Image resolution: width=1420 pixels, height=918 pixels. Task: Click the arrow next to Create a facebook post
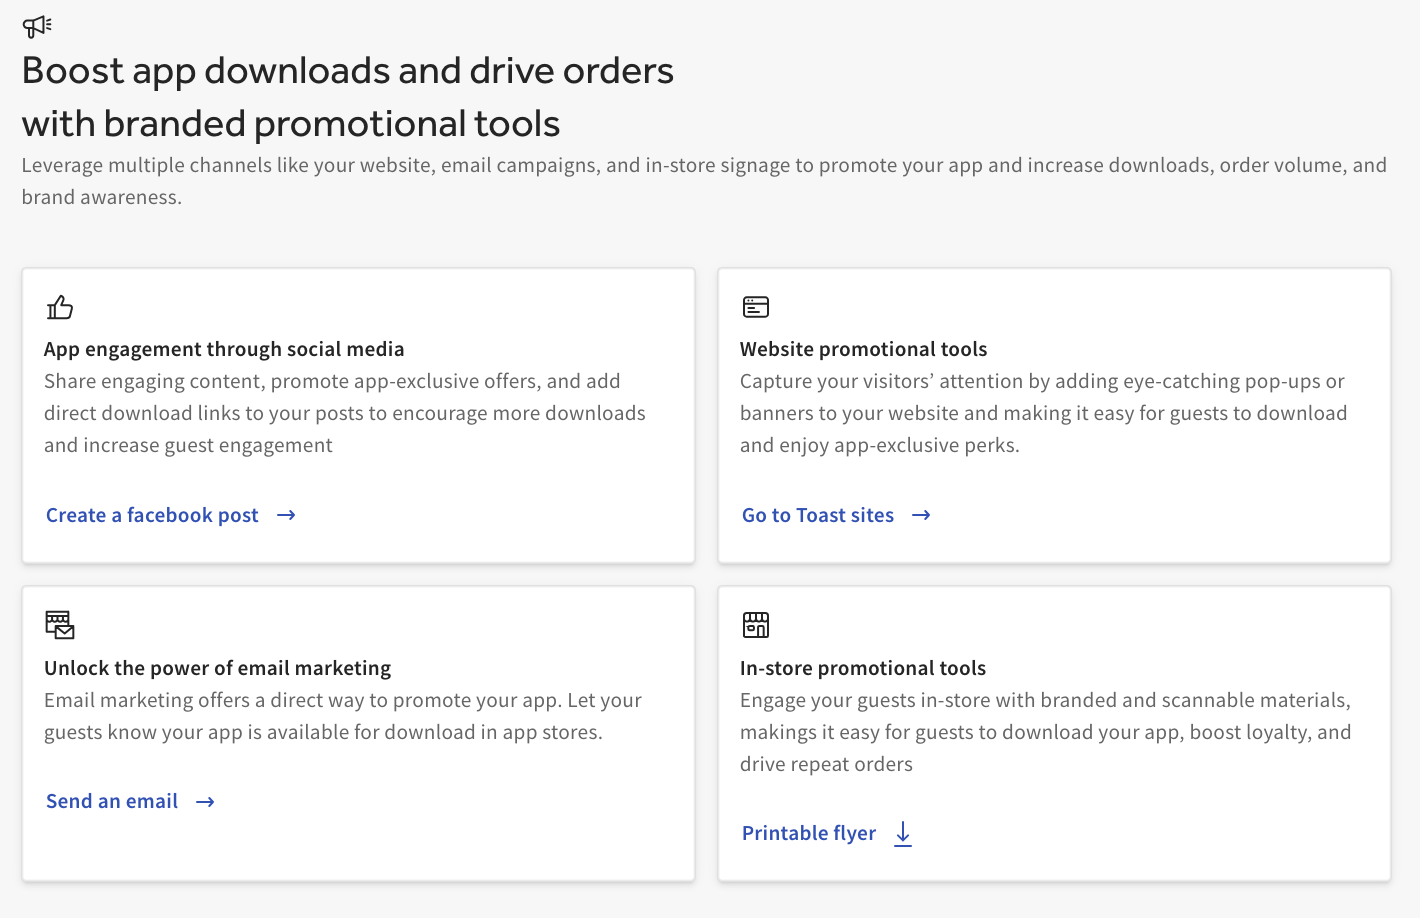pos(286,516)
